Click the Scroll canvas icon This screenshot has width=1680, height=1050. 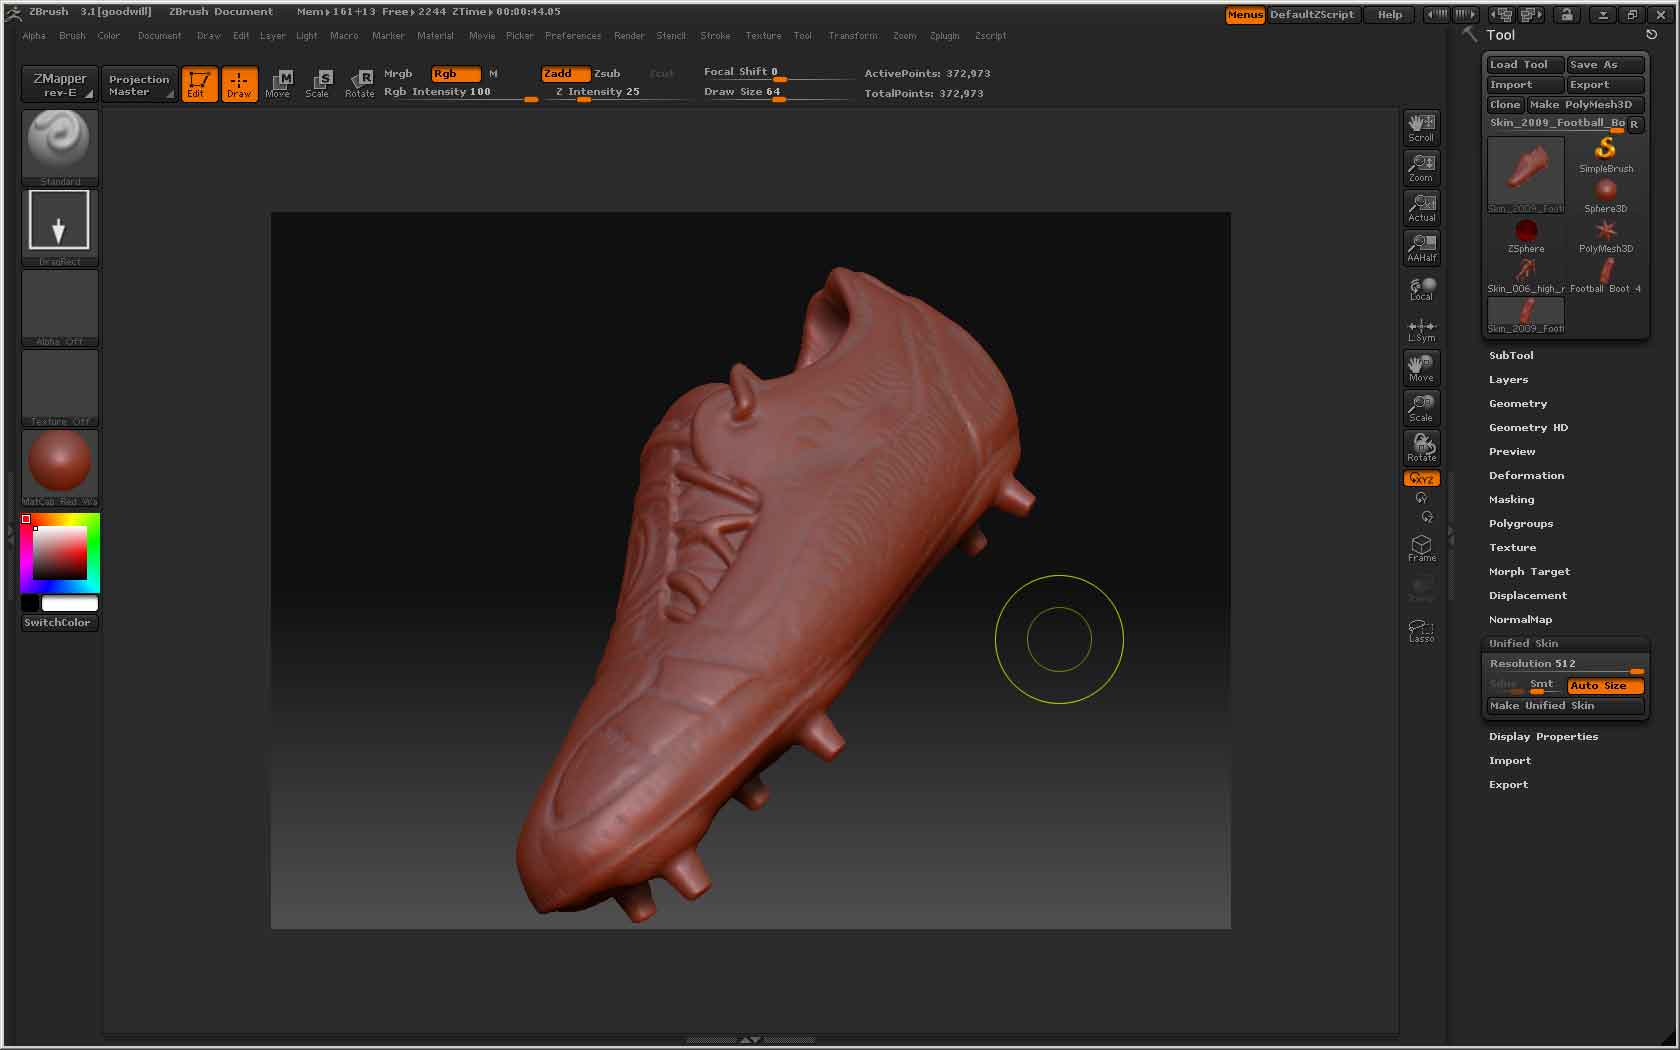[x=1421, y=127]
